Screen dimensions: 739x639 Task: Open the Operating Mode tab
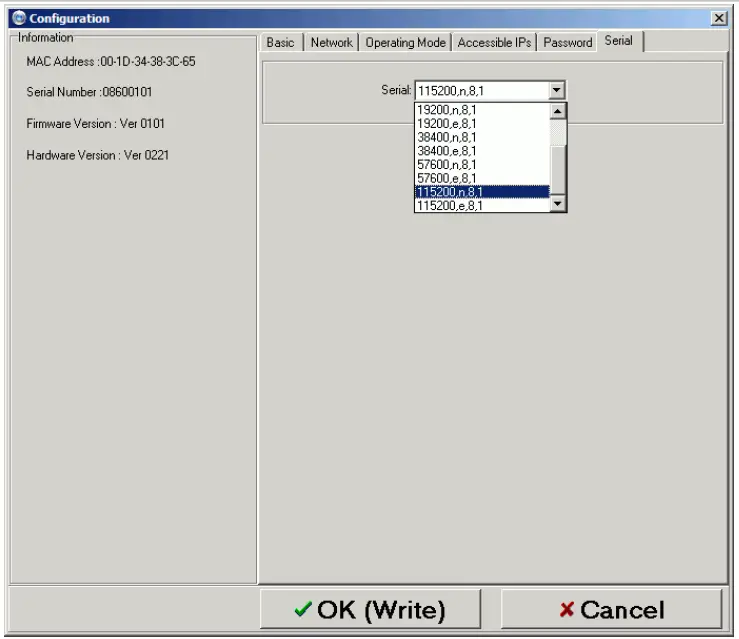click(405, 42)
